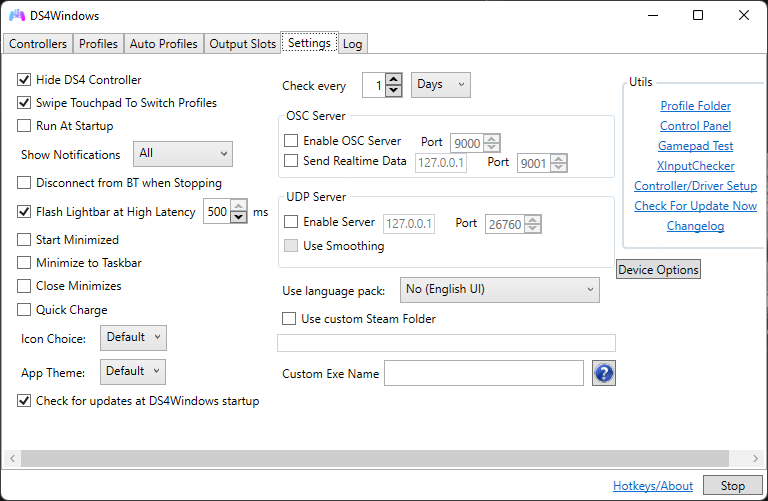Maximize the DS4Windows window
Screen dimensions: 768x501
coord(698,15)
